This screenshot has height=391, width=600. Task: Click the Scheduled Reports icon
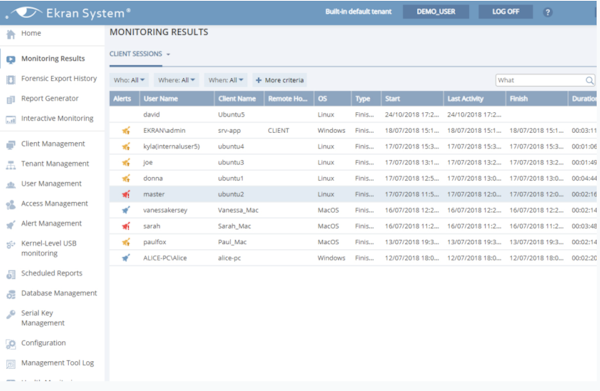[11, 274]
